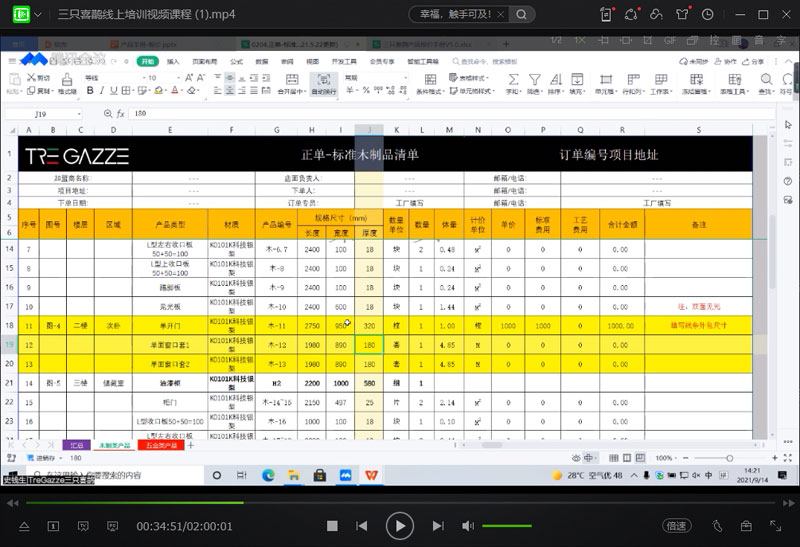This screenshot has height=547, width=800.
Task: Open the 查找命令 search command field
Action: coord(485,61)
